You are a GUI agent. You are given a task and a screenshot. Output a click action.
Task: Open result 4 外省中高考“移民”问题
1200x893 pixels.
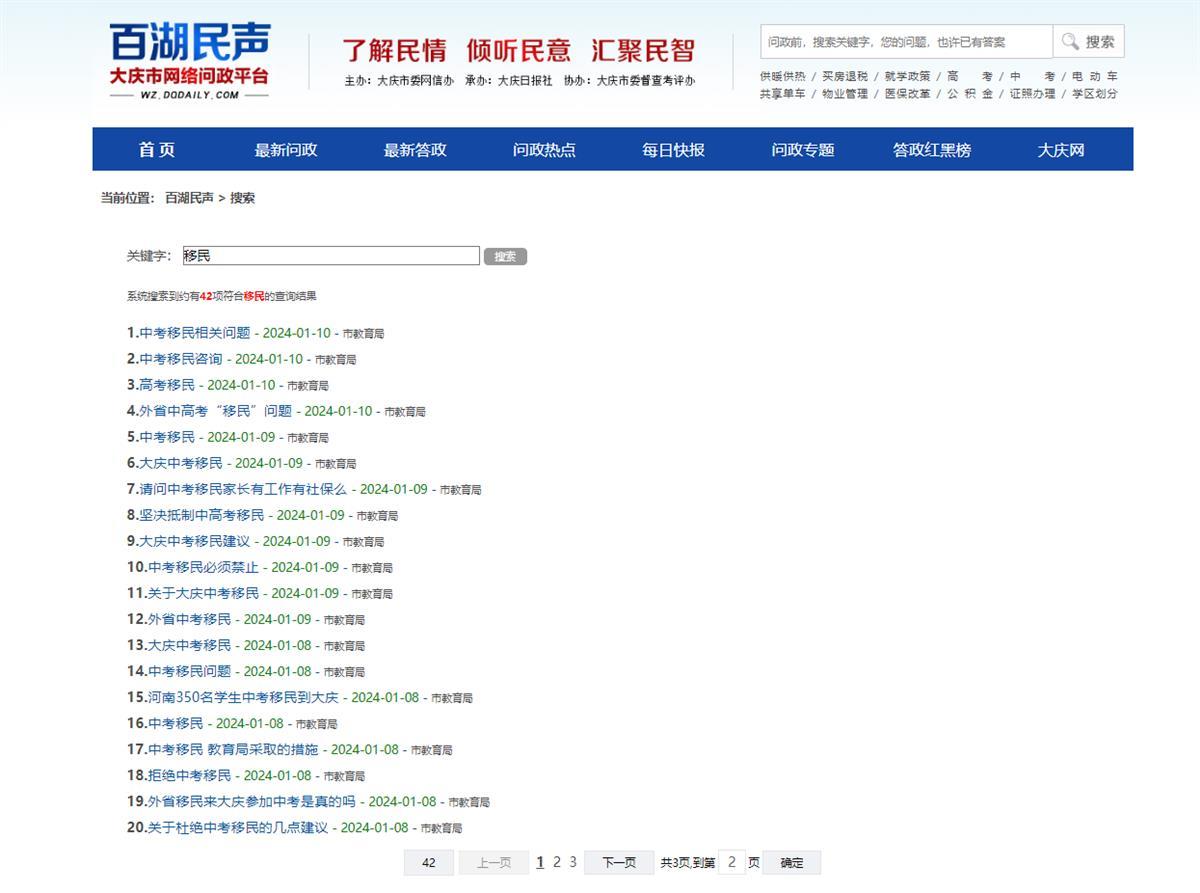216,411
